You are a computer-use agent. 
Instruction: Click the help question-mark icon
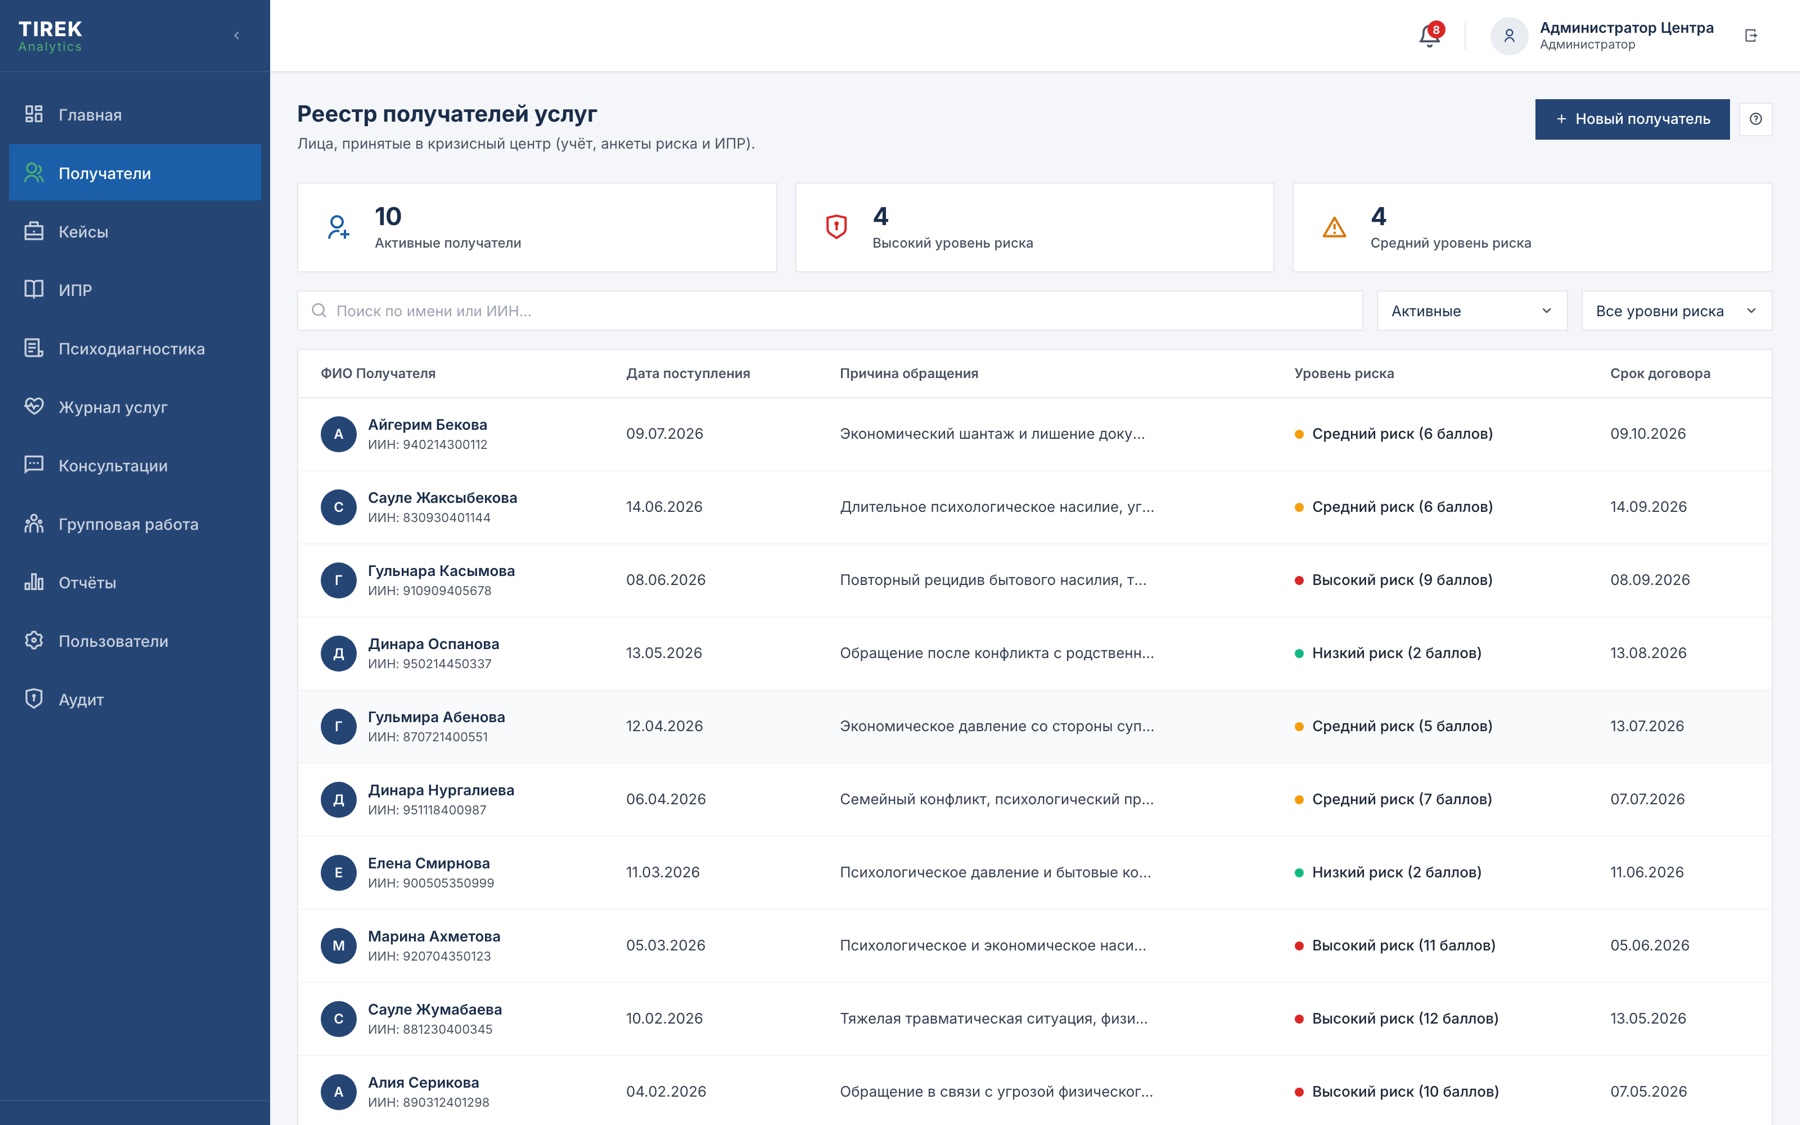tap(1755, 119)
